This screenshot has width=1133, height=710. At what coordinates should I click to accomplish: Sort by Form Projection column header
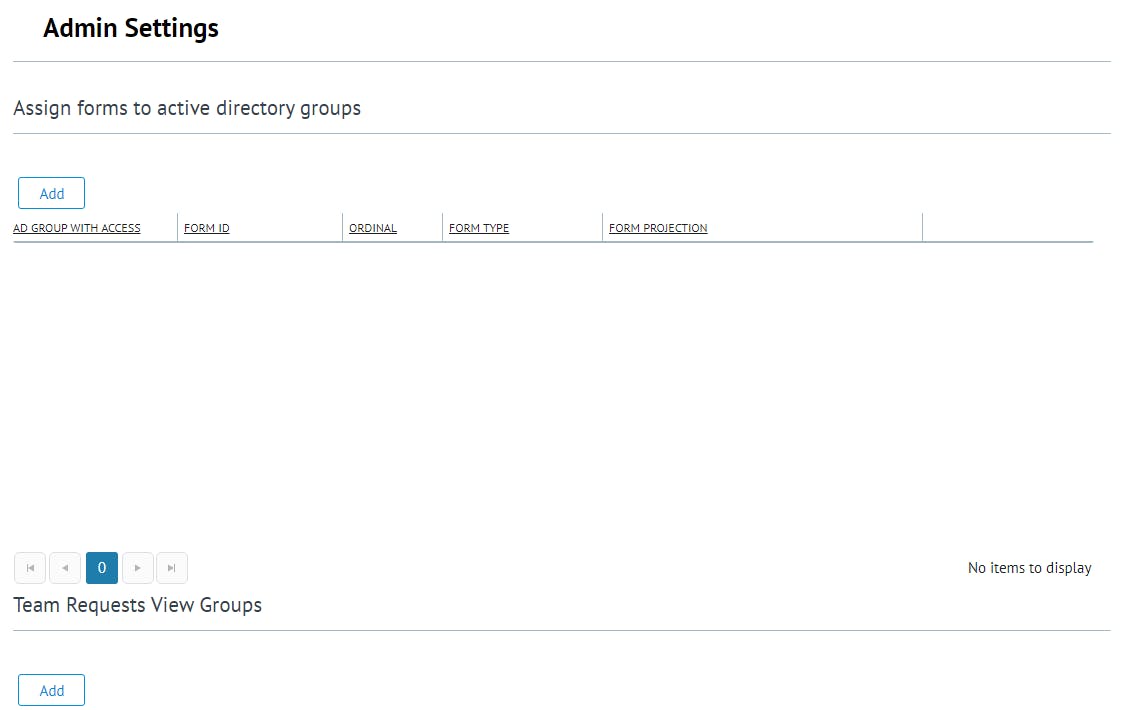pos(658,228)
